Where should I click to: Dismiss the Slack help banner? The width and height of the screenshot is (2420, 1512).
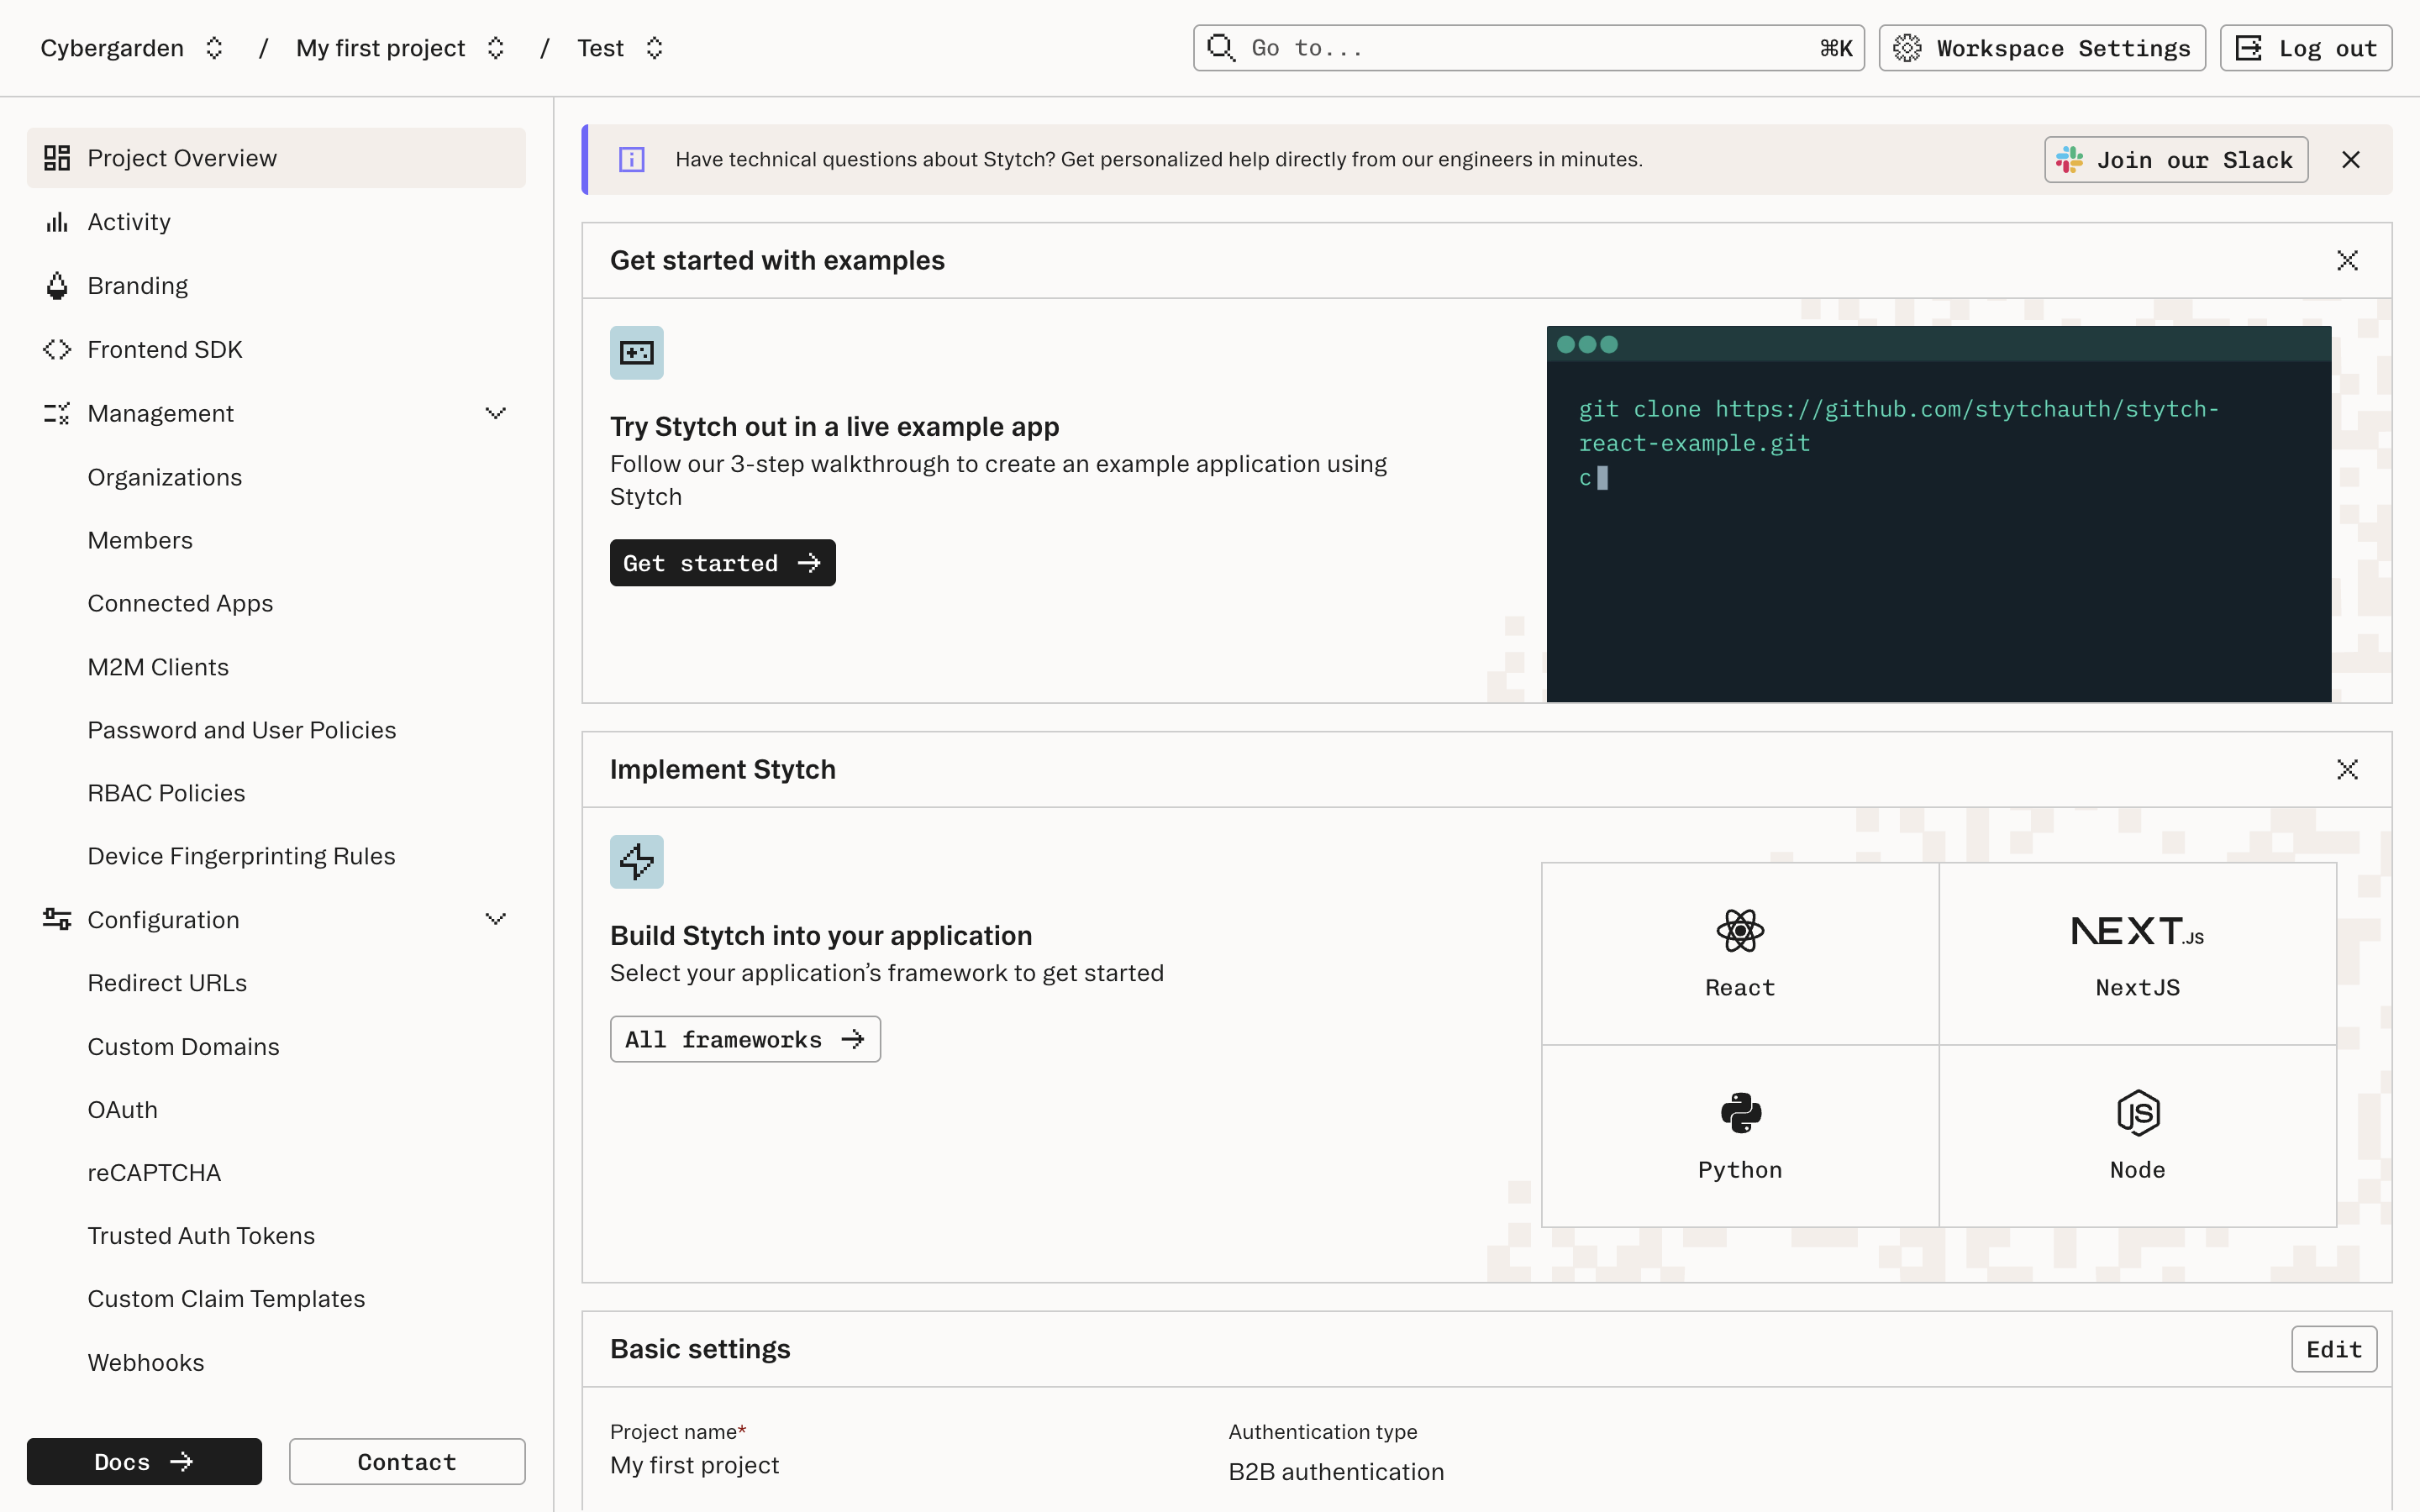click(2351, 160)
